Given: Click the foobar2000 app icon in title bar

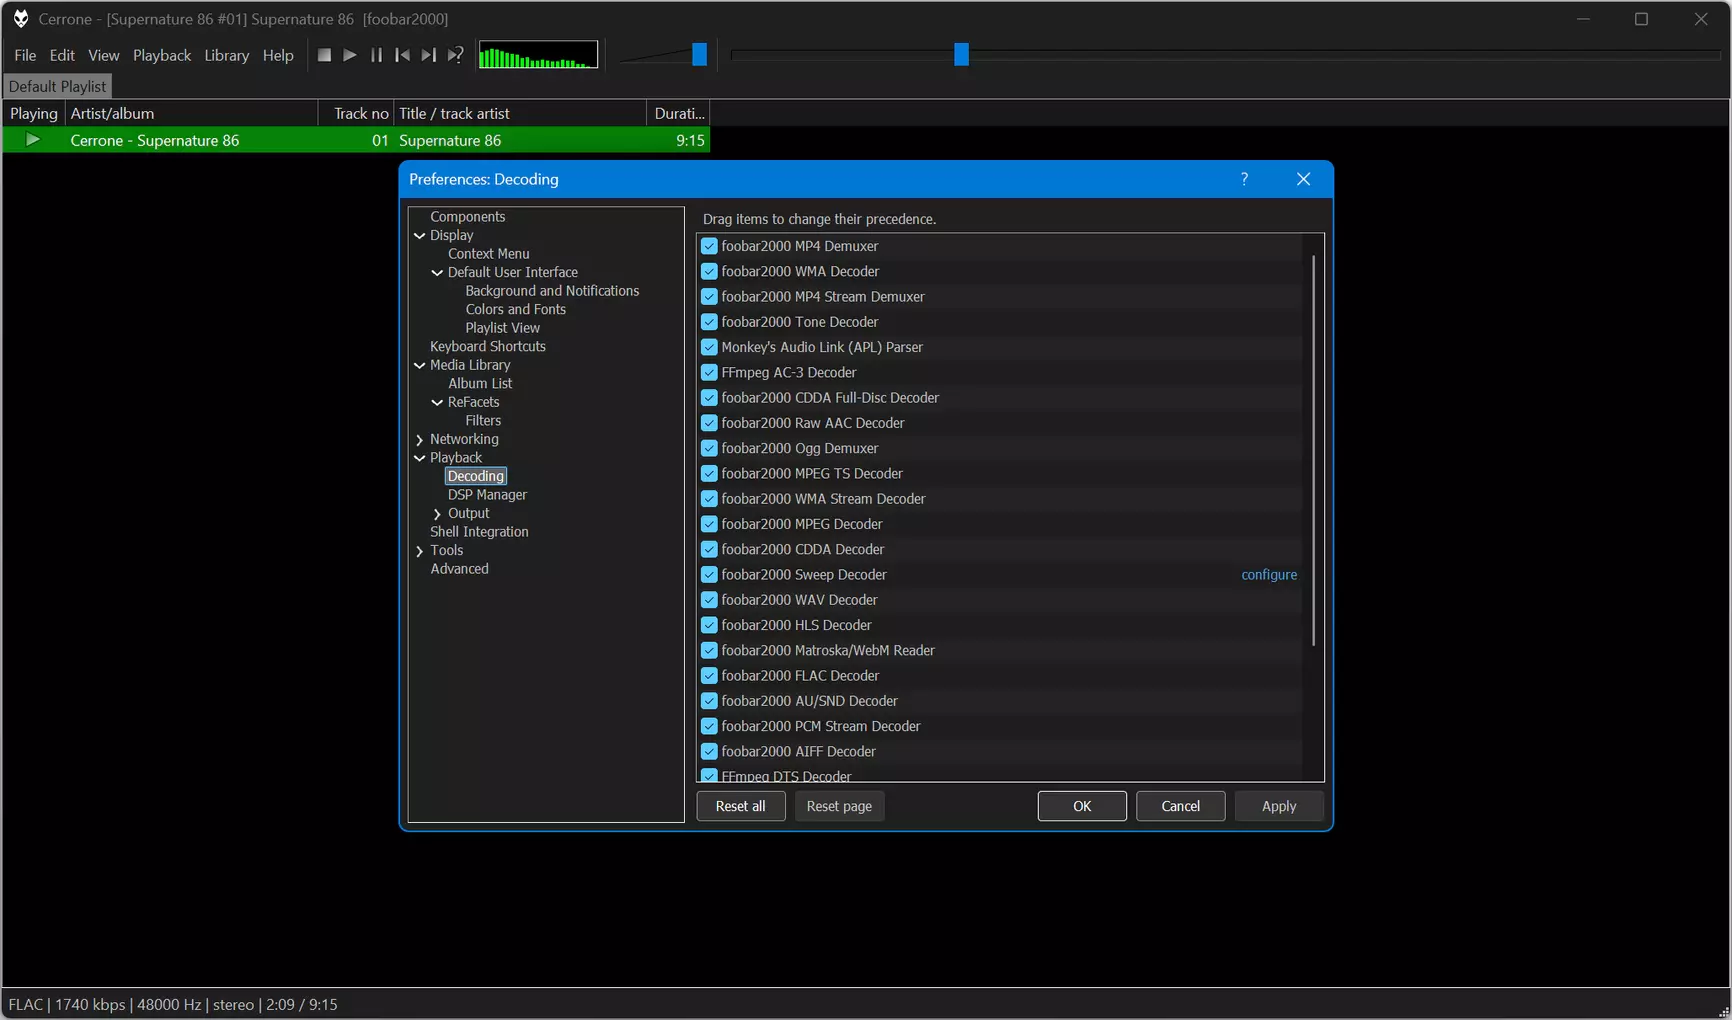Looking at the screenshot, I should click(20, 19).
